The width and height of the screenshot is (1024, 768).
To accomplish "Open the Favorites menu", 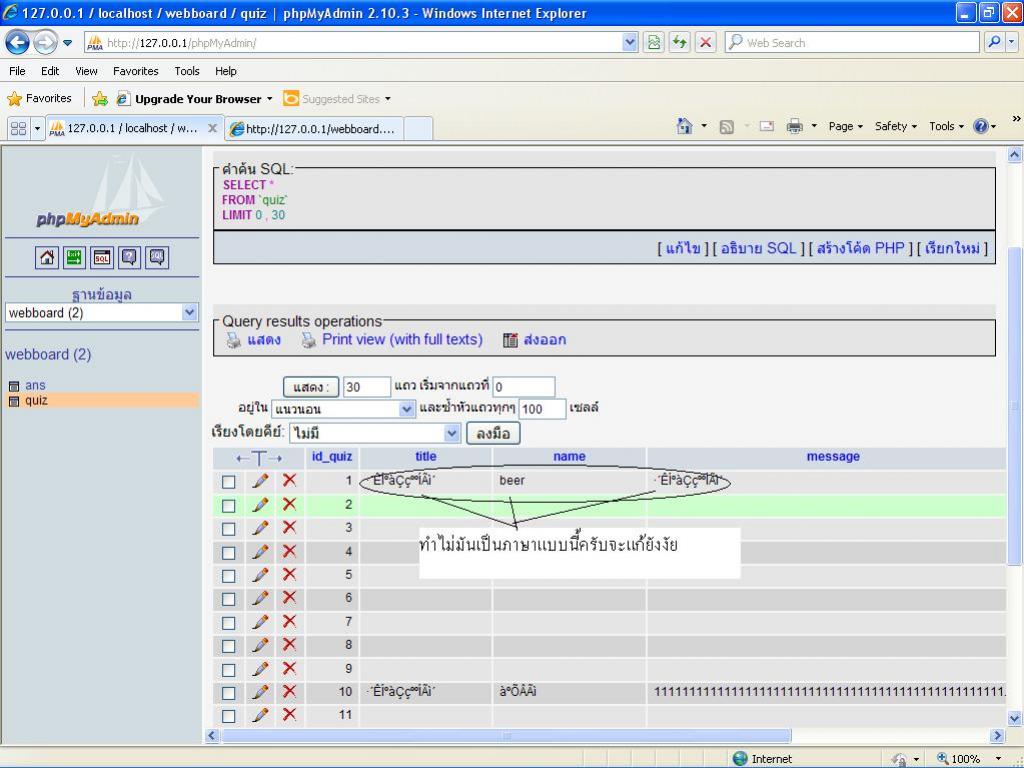I will coord(136,71).
